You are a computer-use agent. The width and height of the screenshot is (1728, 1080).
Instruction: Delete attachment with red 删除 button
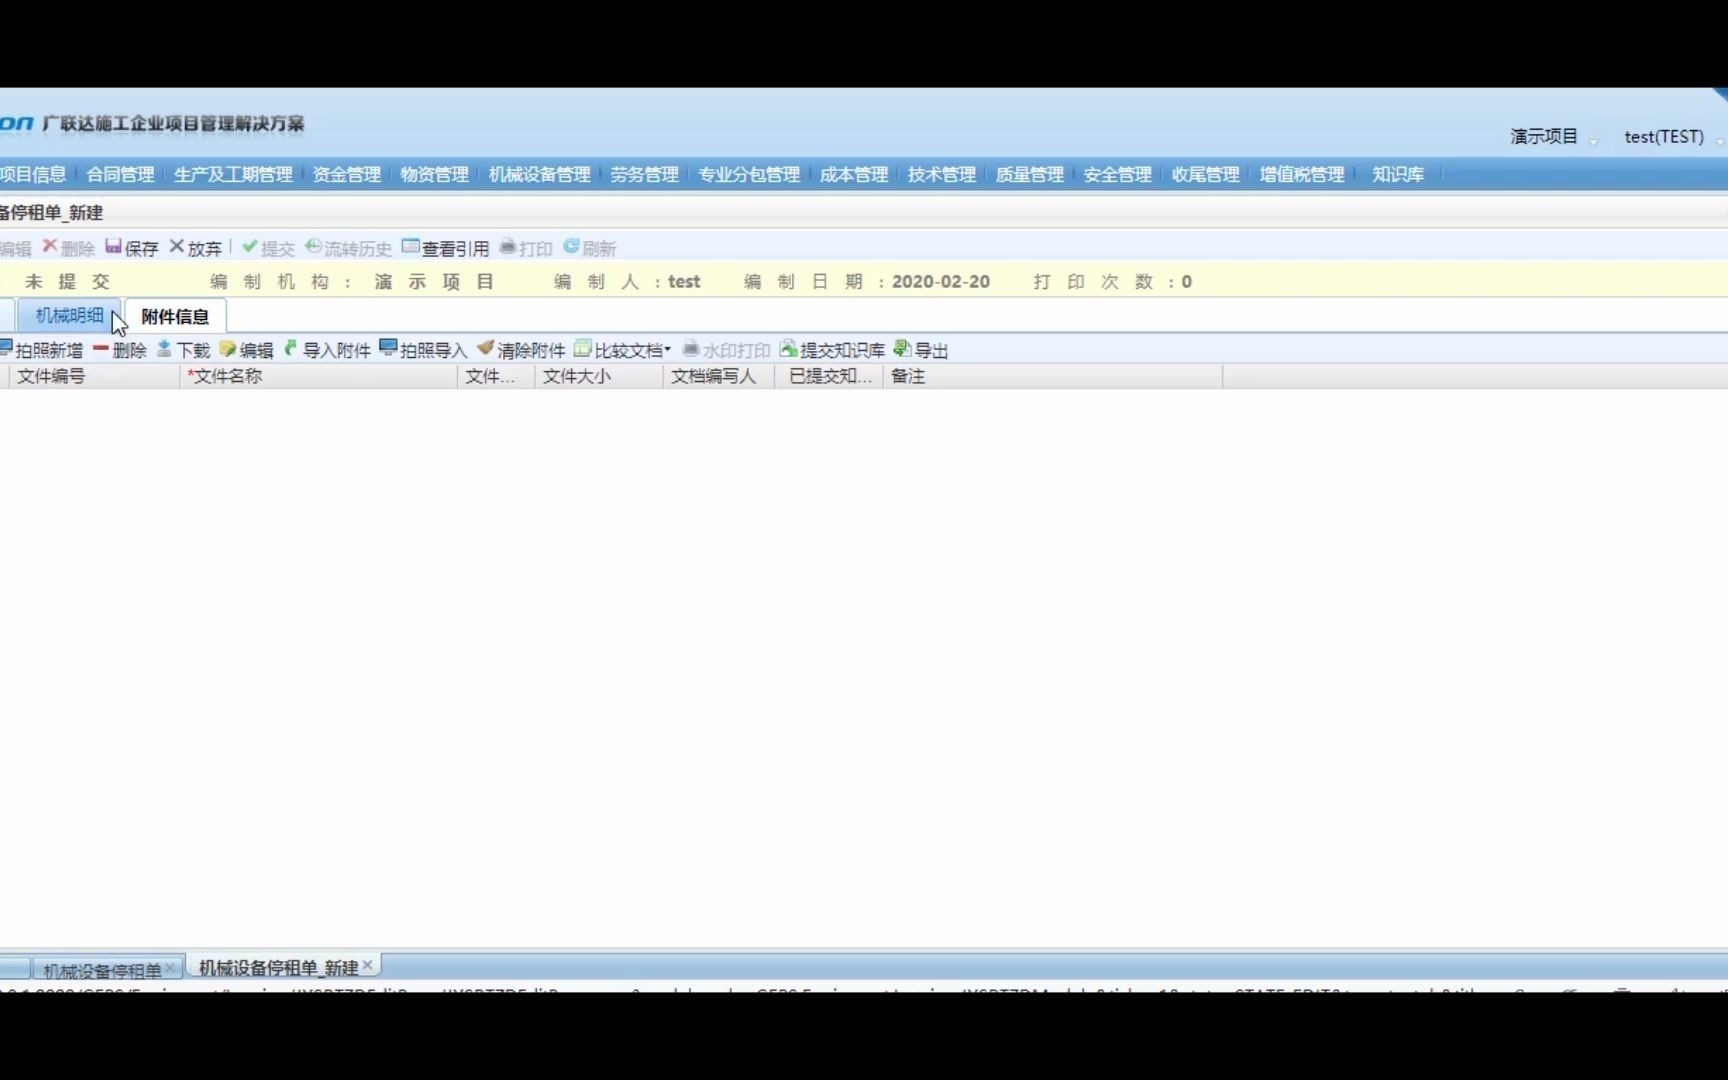coord(119,349)
